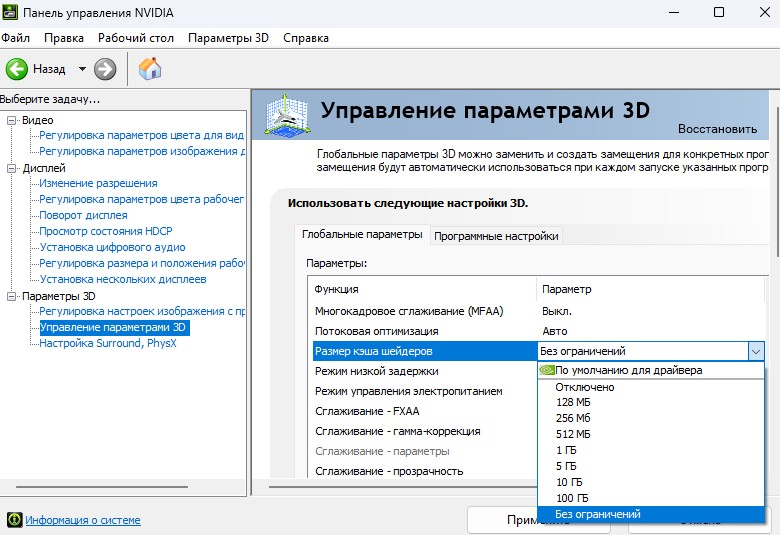Screen dimensions: 780x535
Task: Click the Выкл. value of MFAA
Action: [x=557, y=311]
